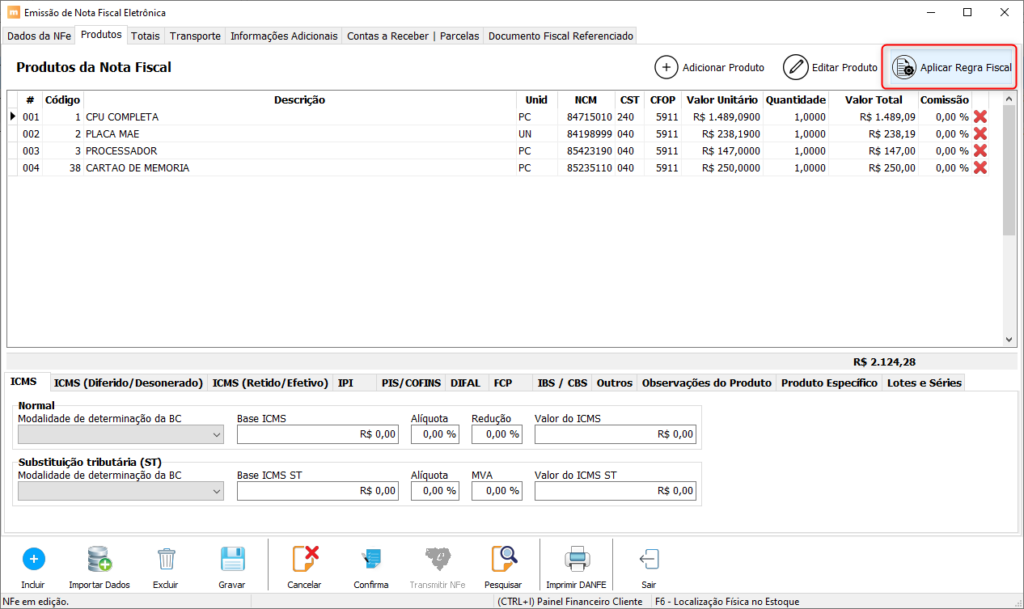The height and width of the screenshot is (609, 1024).
Task: Click the Aplicar Regra Fiscal icon button
Action: coord(904,67)
